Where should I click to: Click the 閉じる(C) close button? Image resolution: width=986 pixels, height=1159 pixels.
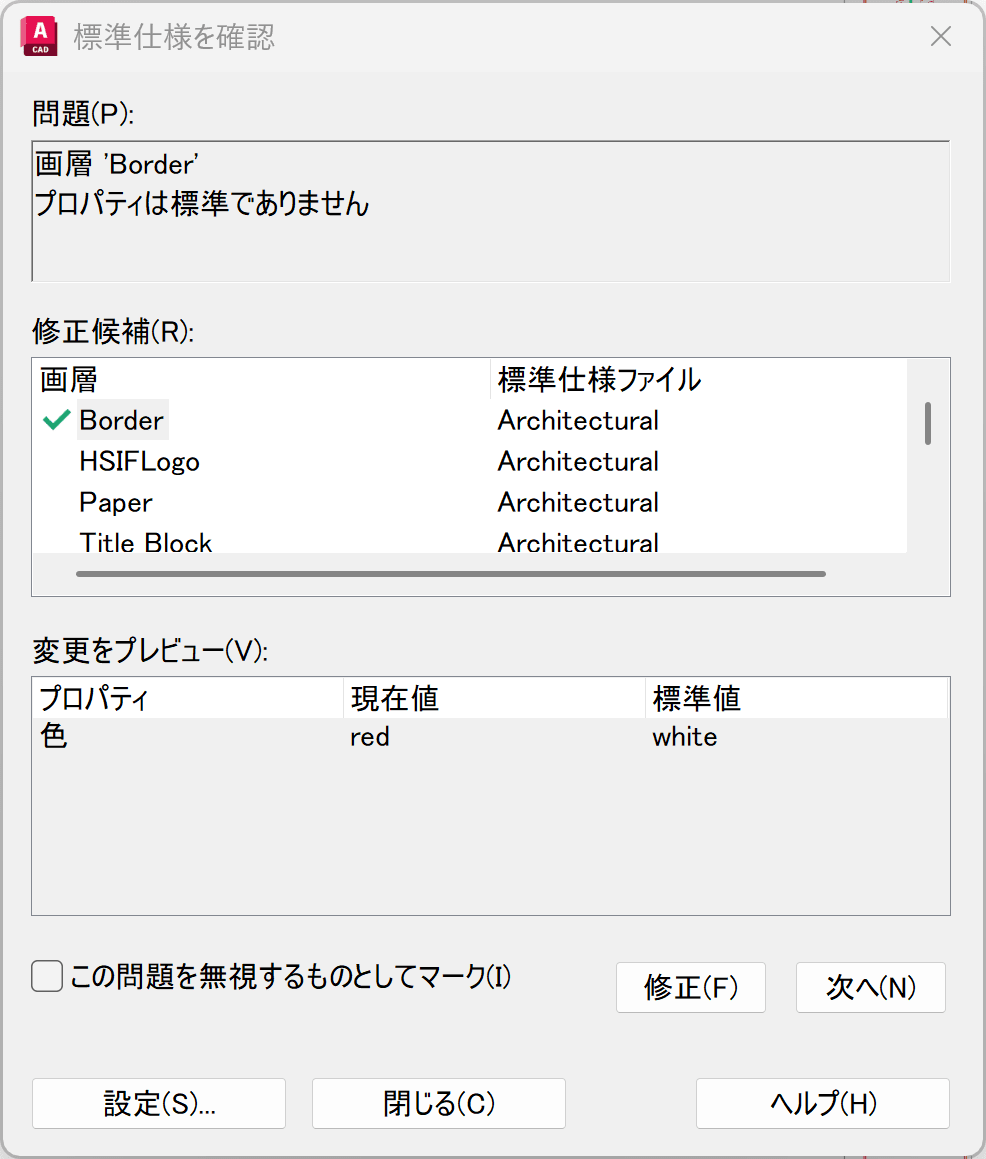[439, 1103]
